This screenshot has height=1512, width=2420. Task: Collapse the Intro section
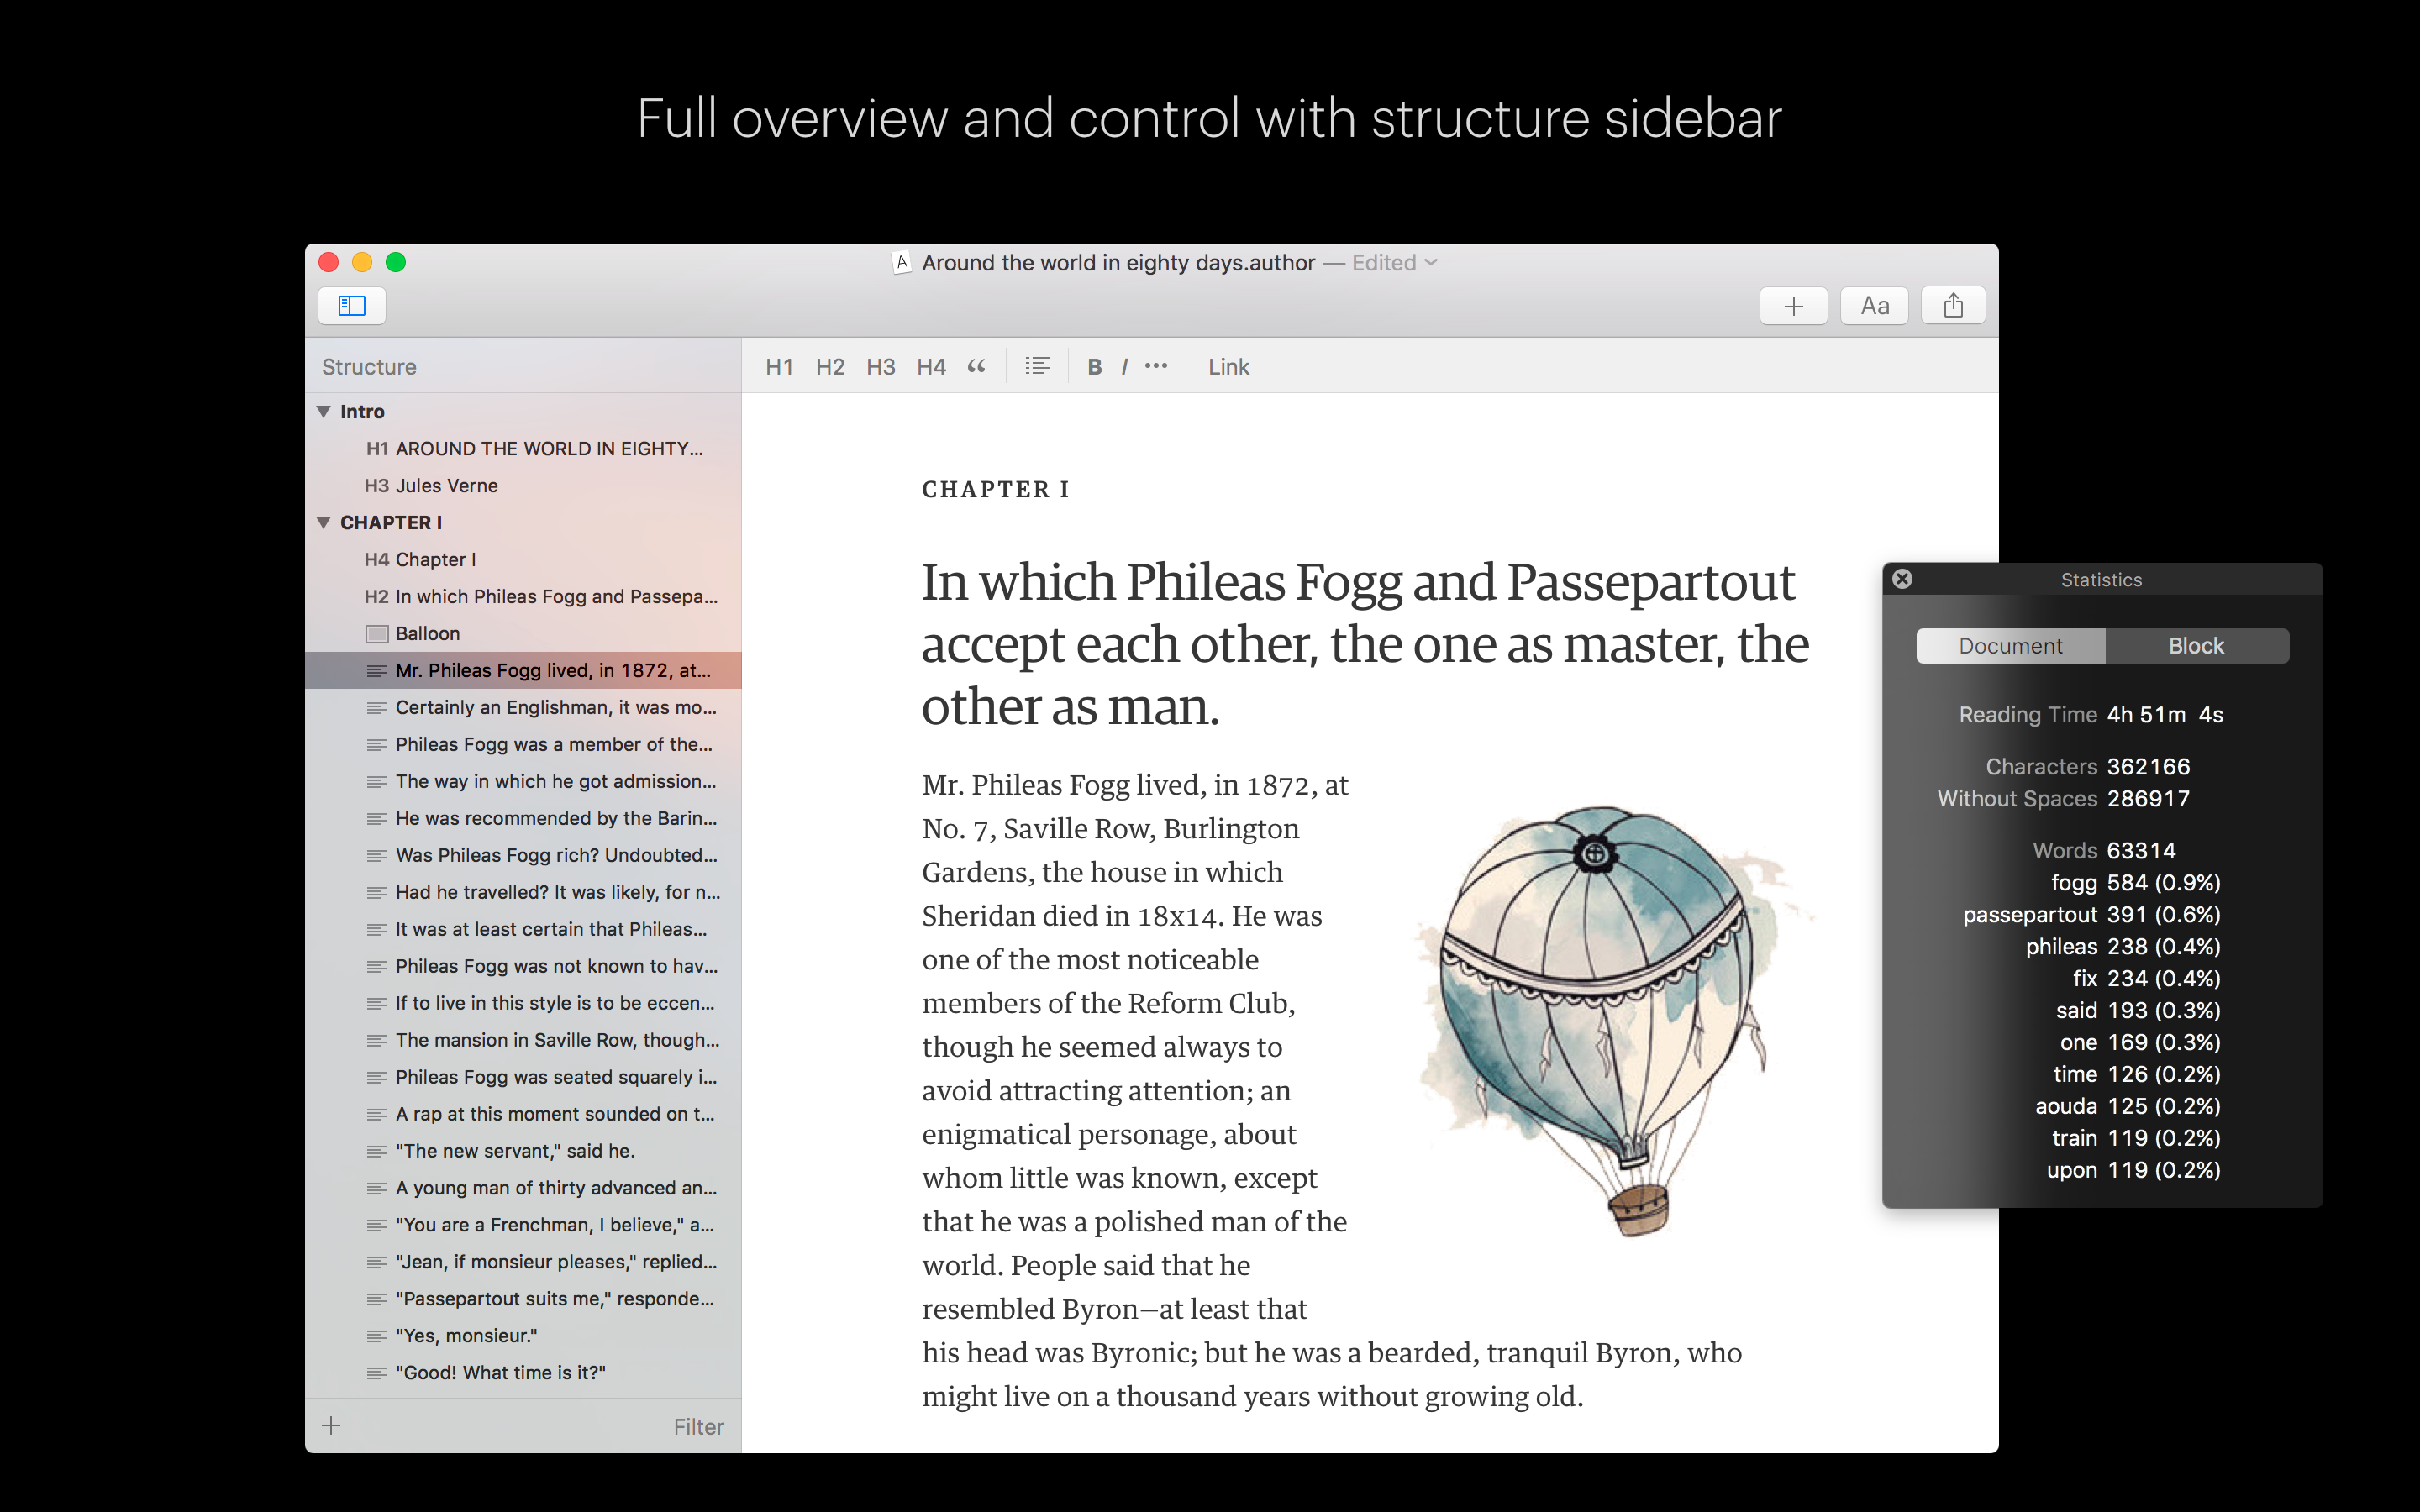click(x=324, y=412)
